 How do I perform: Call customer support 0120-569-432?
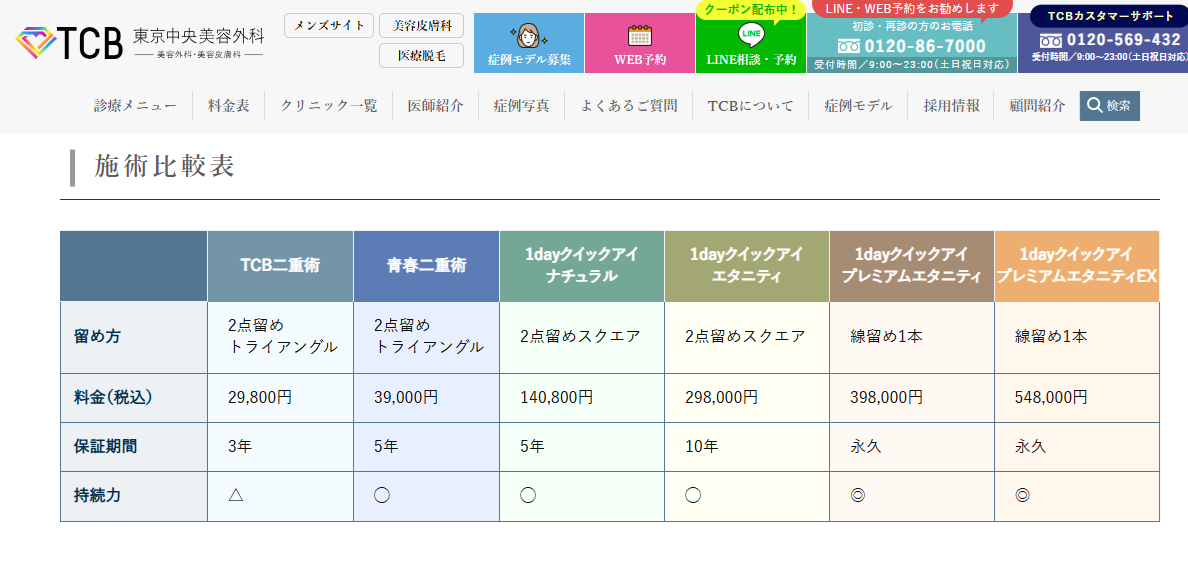click(x=1110, y=40)
